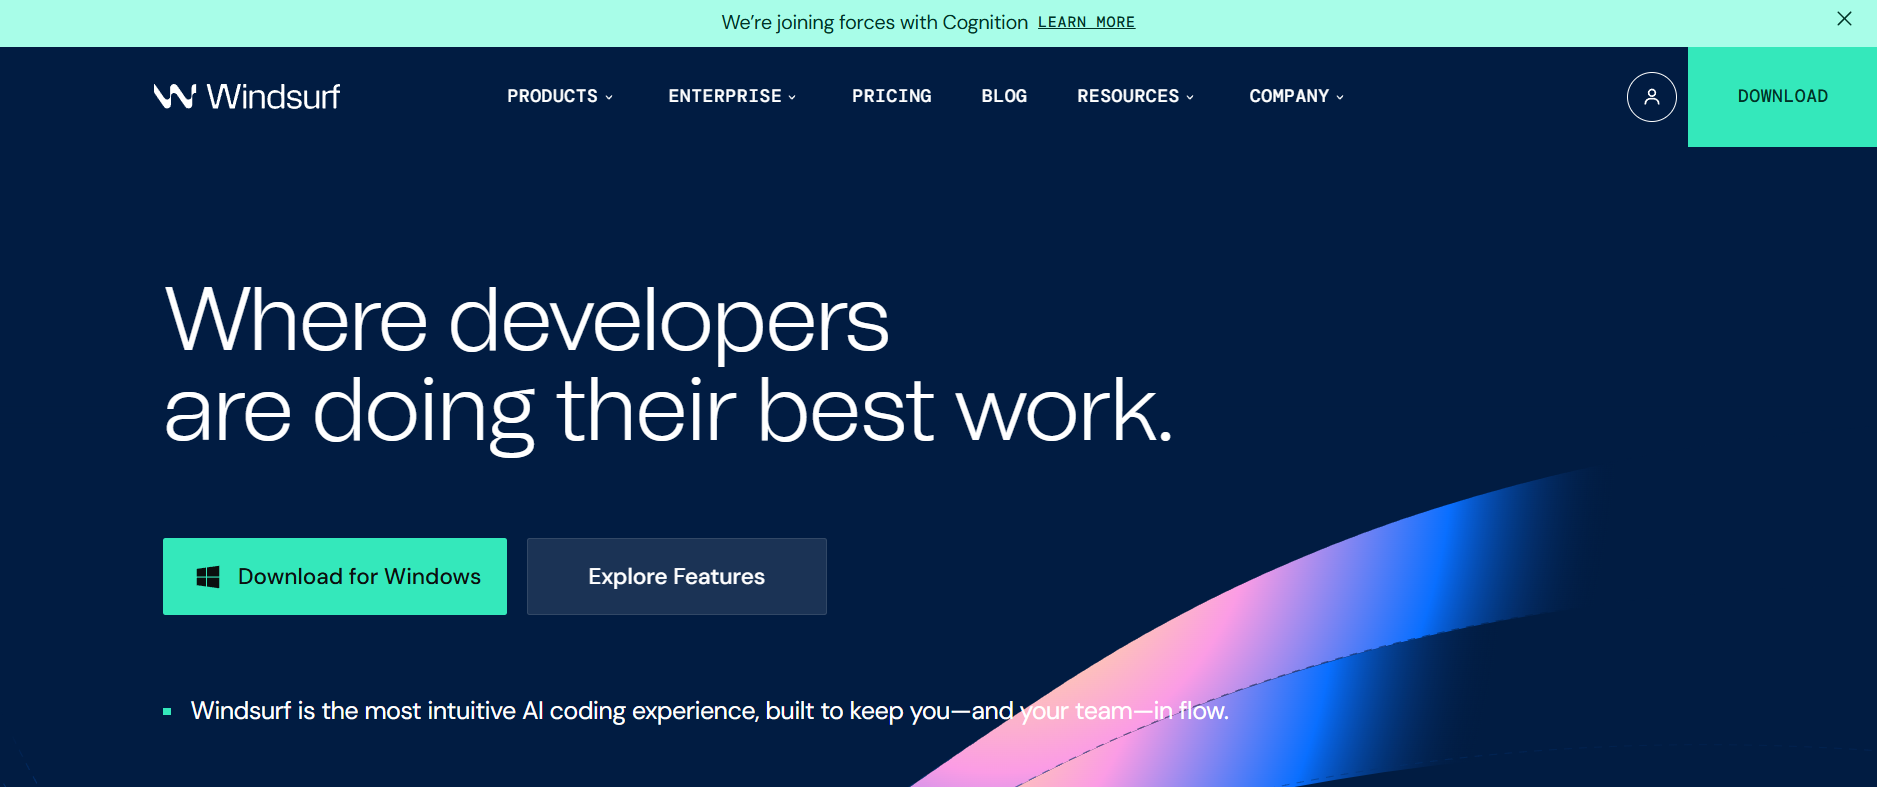The height and width of the screenshot is (787, 1877).
Task: Open the Enterprise menu label
Action: [x=724, y=96]
